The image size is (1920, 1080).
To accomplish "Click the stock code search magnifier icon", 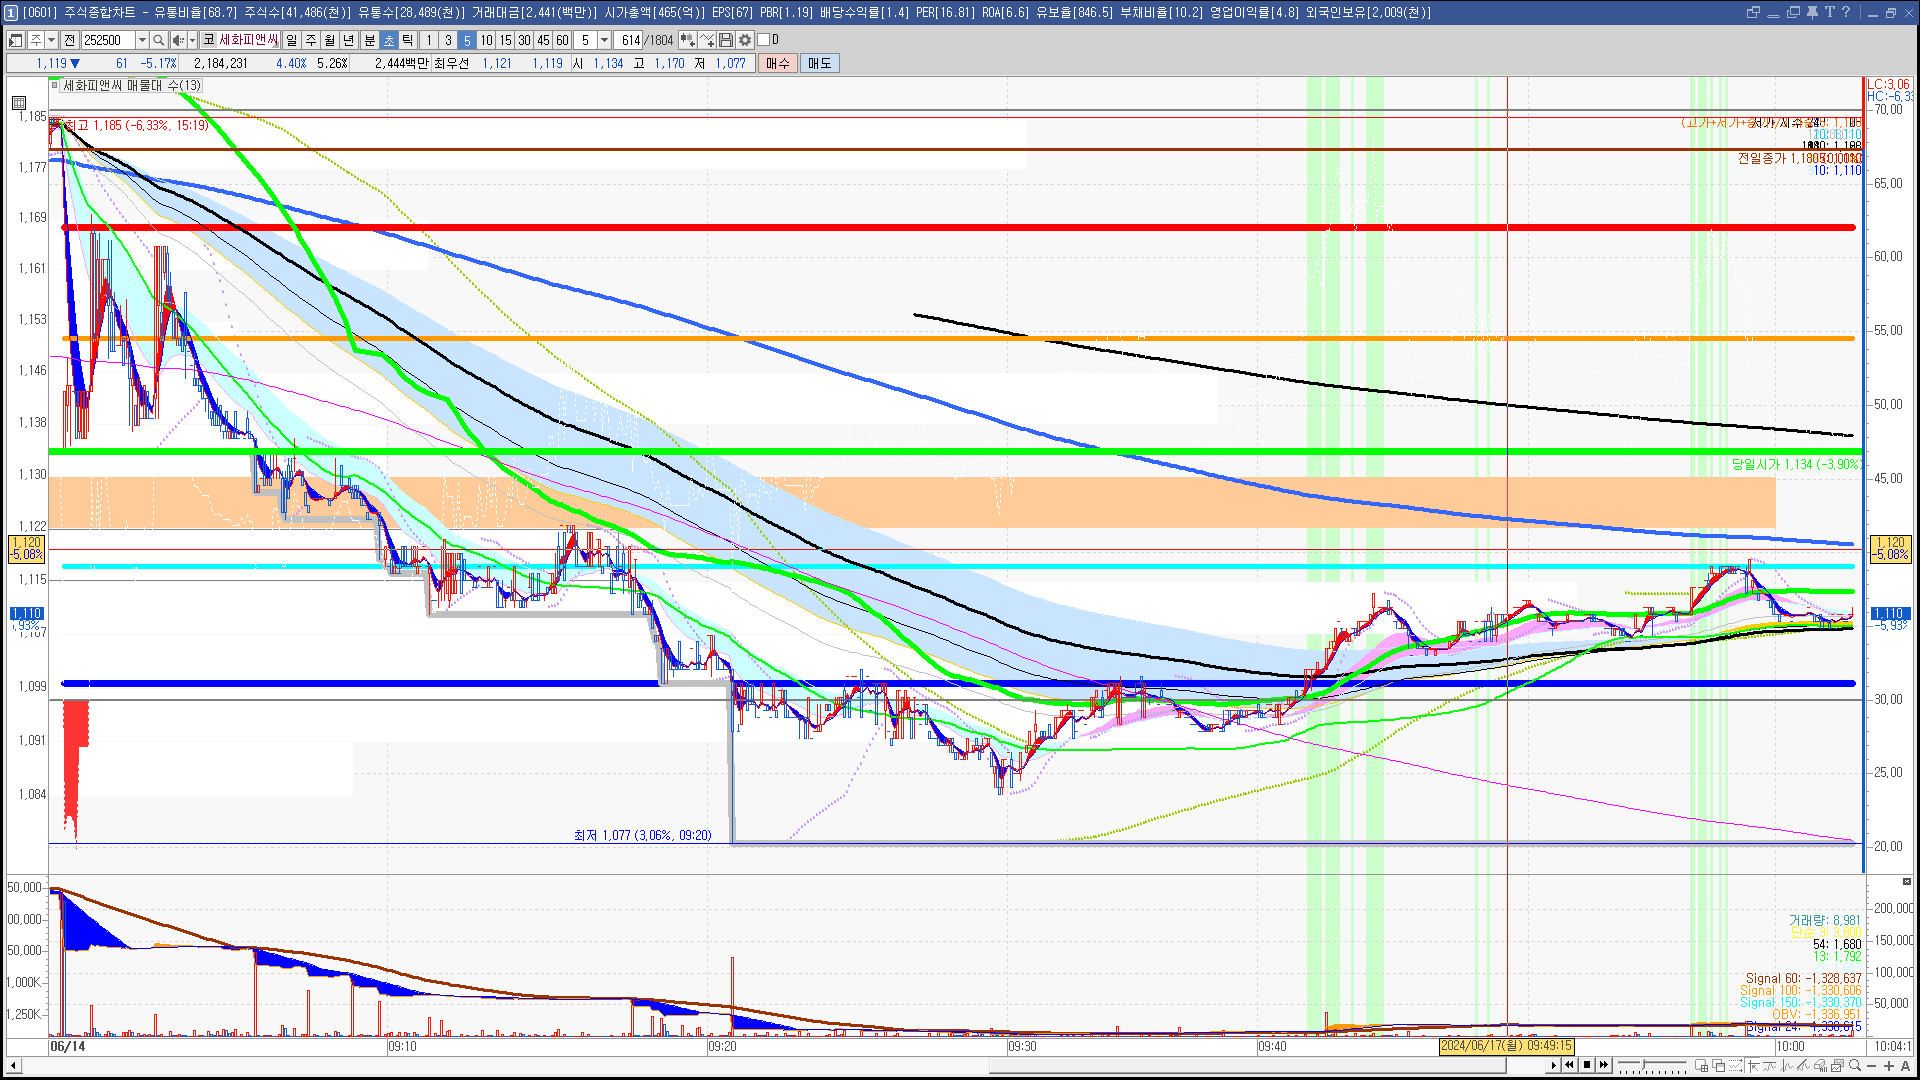I will tap(158, 40).
